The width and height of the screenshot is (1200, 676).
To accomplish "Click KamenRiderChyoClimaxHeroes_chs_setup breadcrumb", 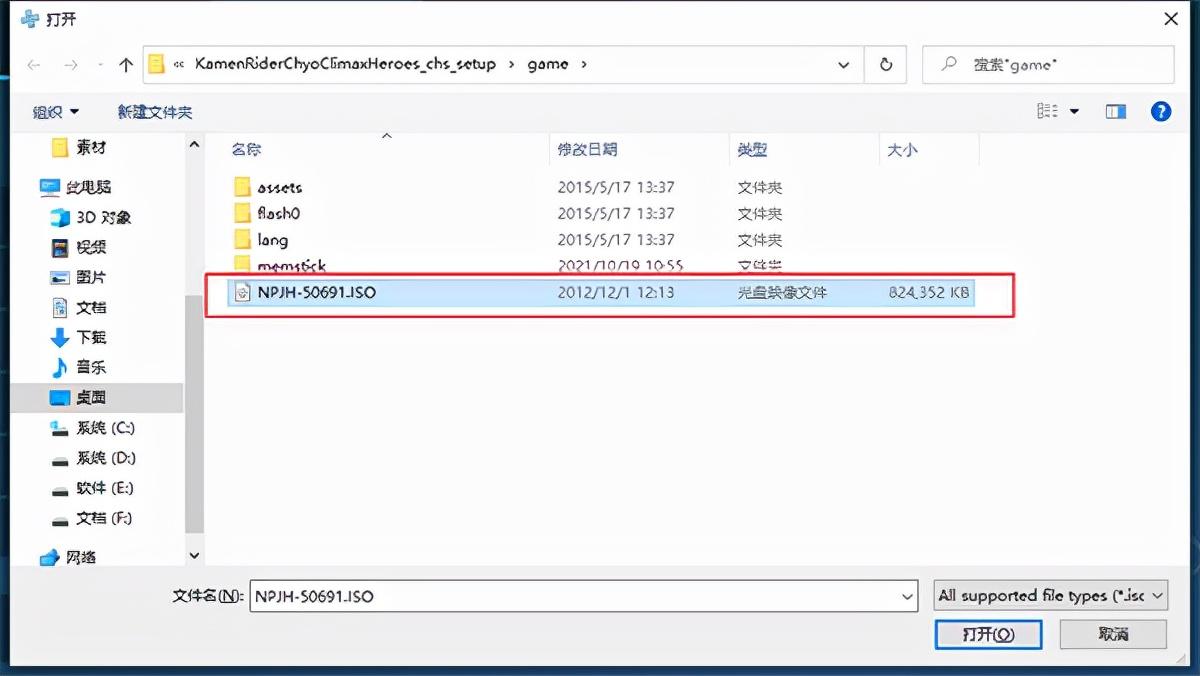I will [345, 64].
